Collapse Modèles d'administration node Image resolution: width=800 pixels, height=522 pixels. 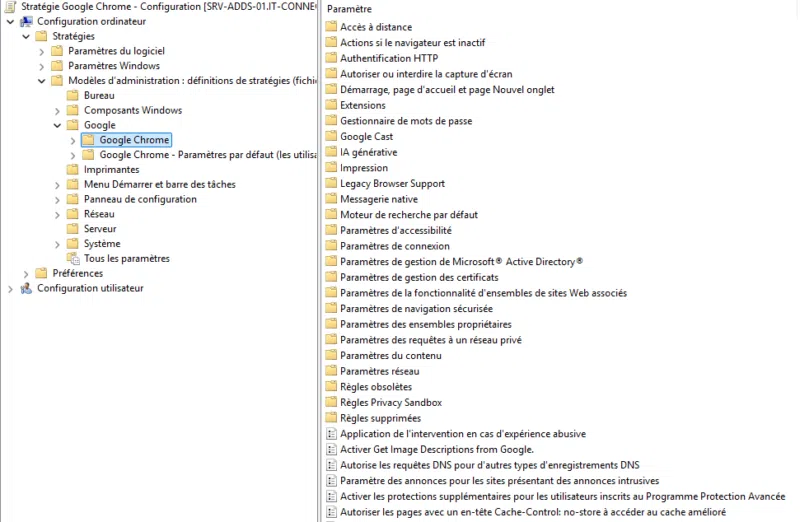(42, 81)
